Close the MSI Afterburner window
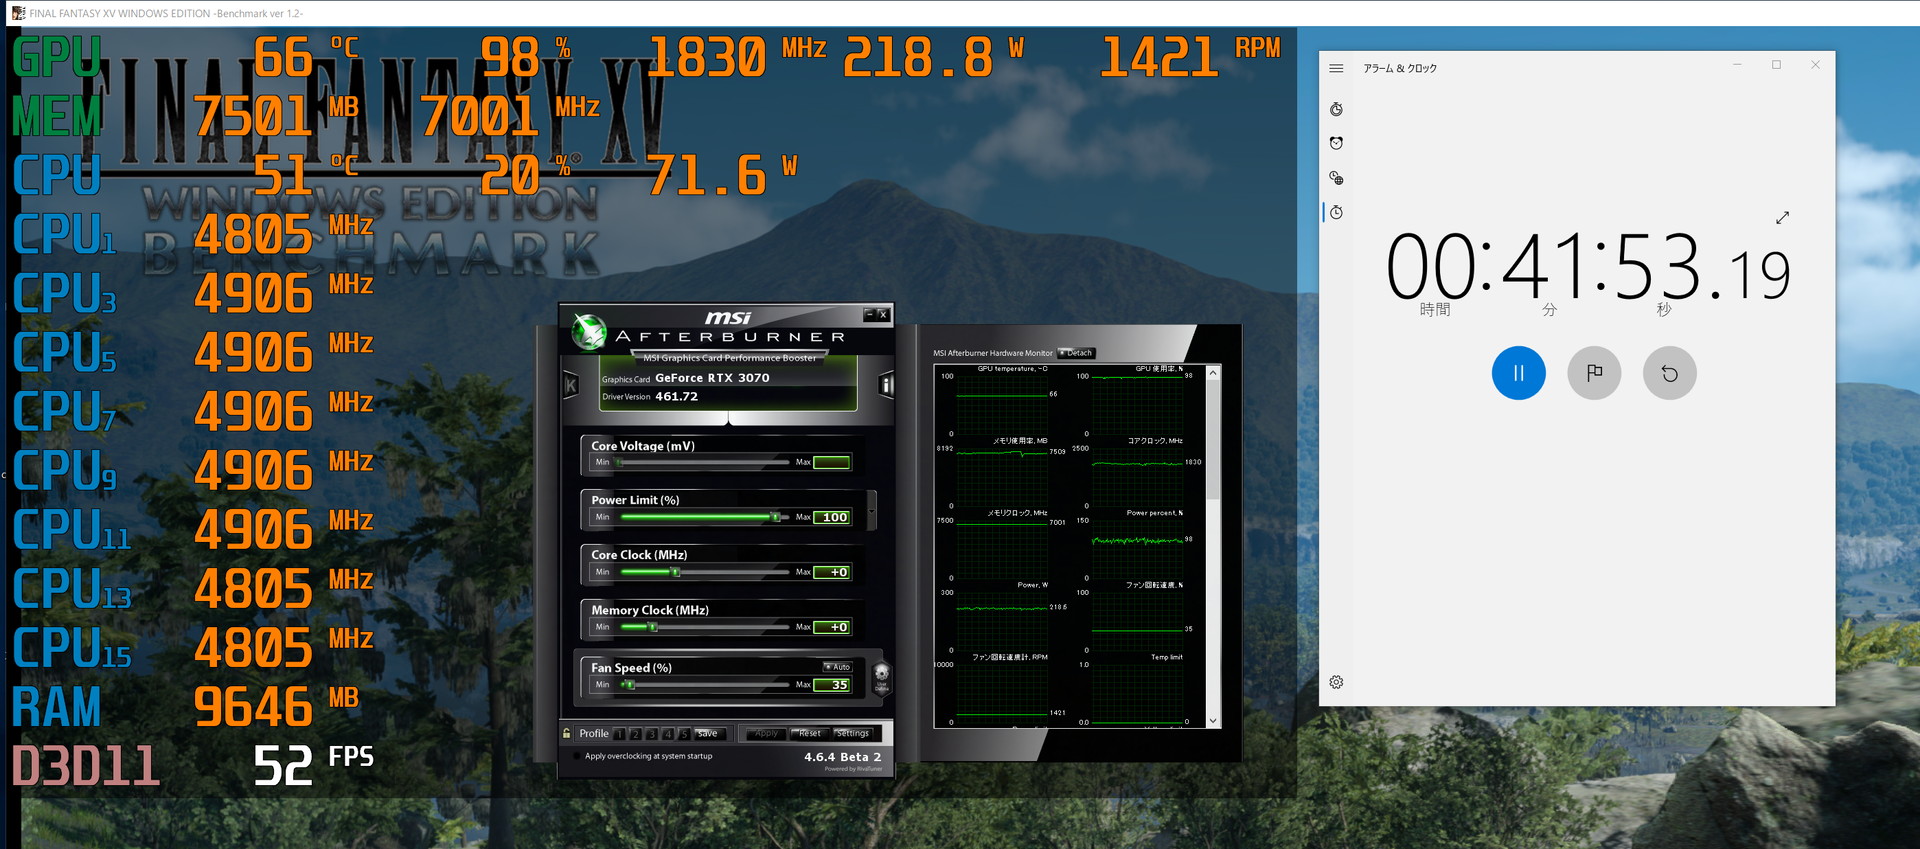The height and width of the screenshot is (849, 1920). click(x=883, y=314)
